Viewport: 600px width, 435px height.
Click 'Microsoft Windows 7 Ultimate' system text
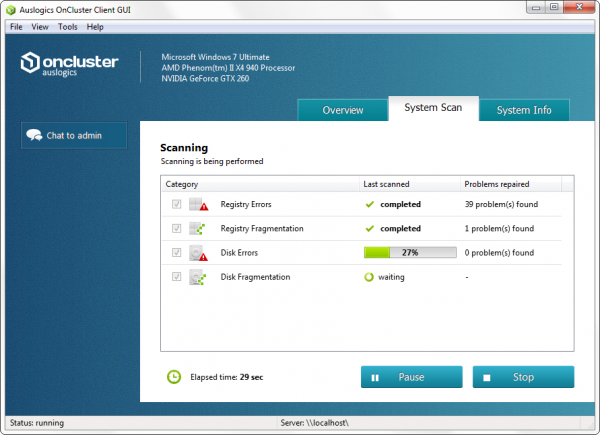pos(215,57)
